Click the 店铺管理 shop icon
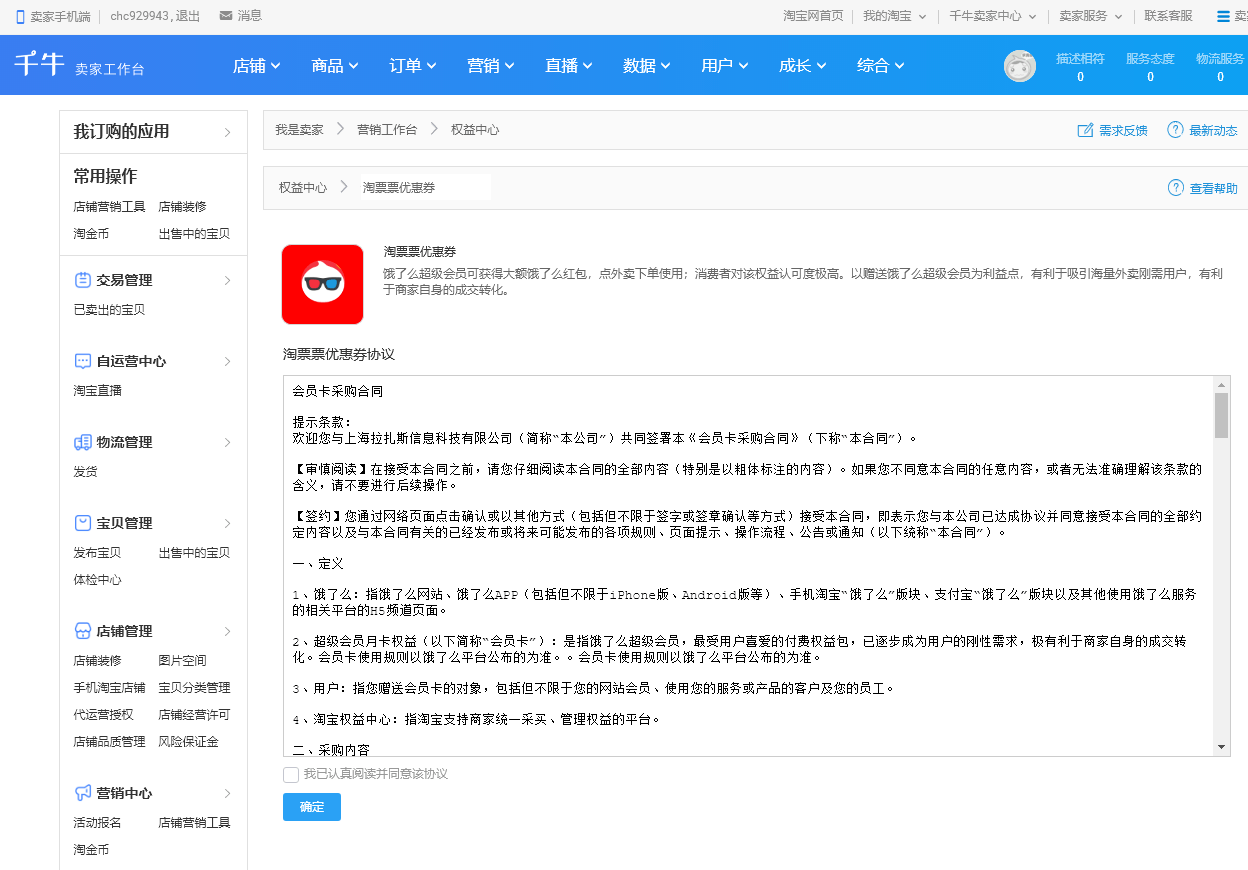The image size is (1248, 870). [83, 631]
